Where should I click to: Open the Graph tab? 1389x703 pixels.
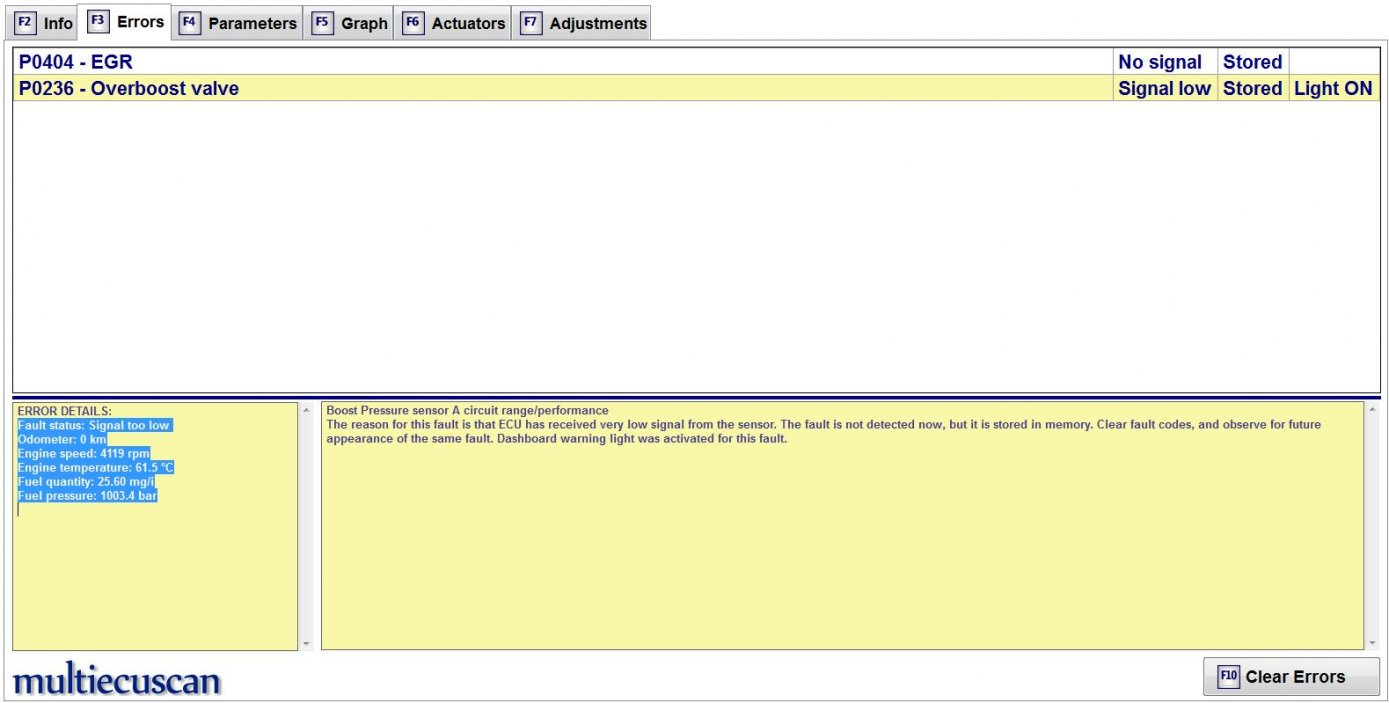(364, 23)
